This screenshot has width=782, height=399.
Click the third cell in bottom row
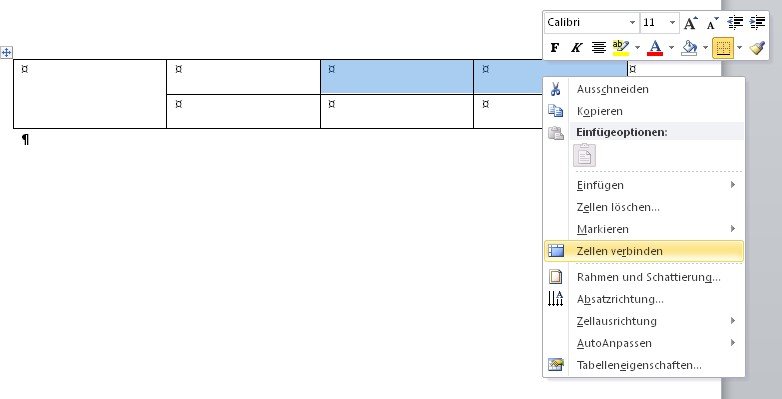tap(397, 112)
